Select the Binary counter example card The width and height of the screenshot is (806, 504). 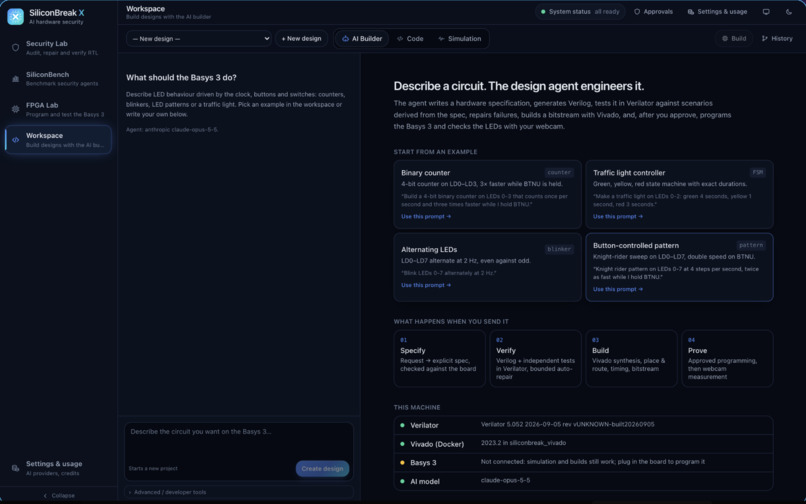[x=487, y=194]
